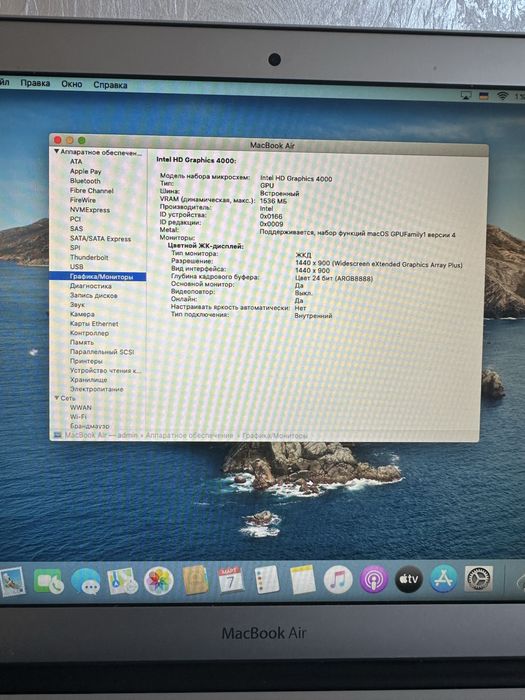Open the Preview app in the Dock
Viewport: 525px width, 700px height.
click(12, 582)
